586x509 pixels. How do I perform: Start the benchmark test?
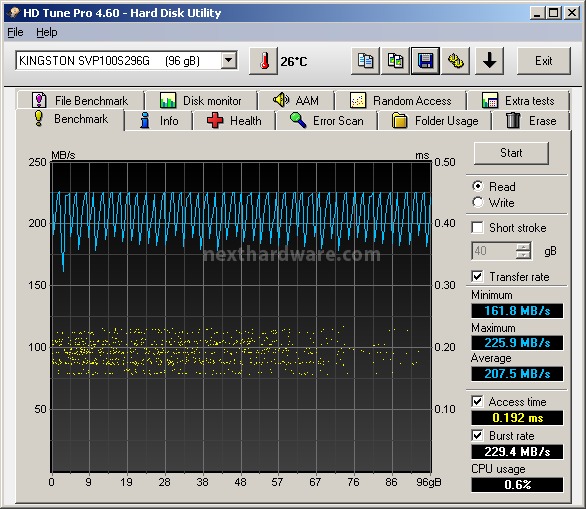pyautogui.click(x=511, y=153)
